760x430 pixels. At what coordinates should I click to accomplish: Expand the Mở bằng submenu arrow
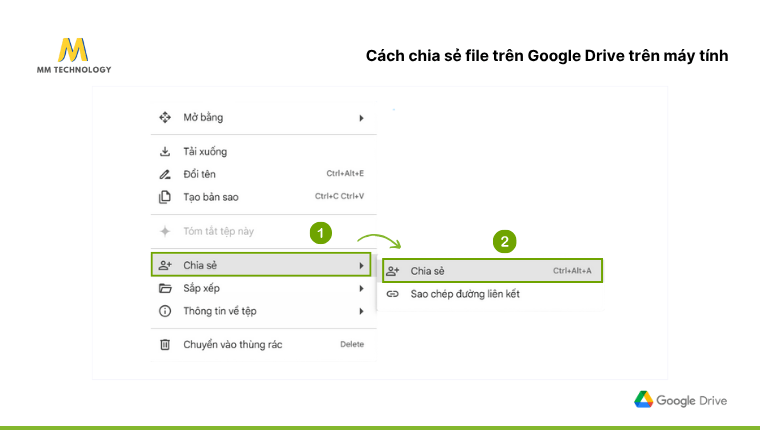click(x=361, y=118)
